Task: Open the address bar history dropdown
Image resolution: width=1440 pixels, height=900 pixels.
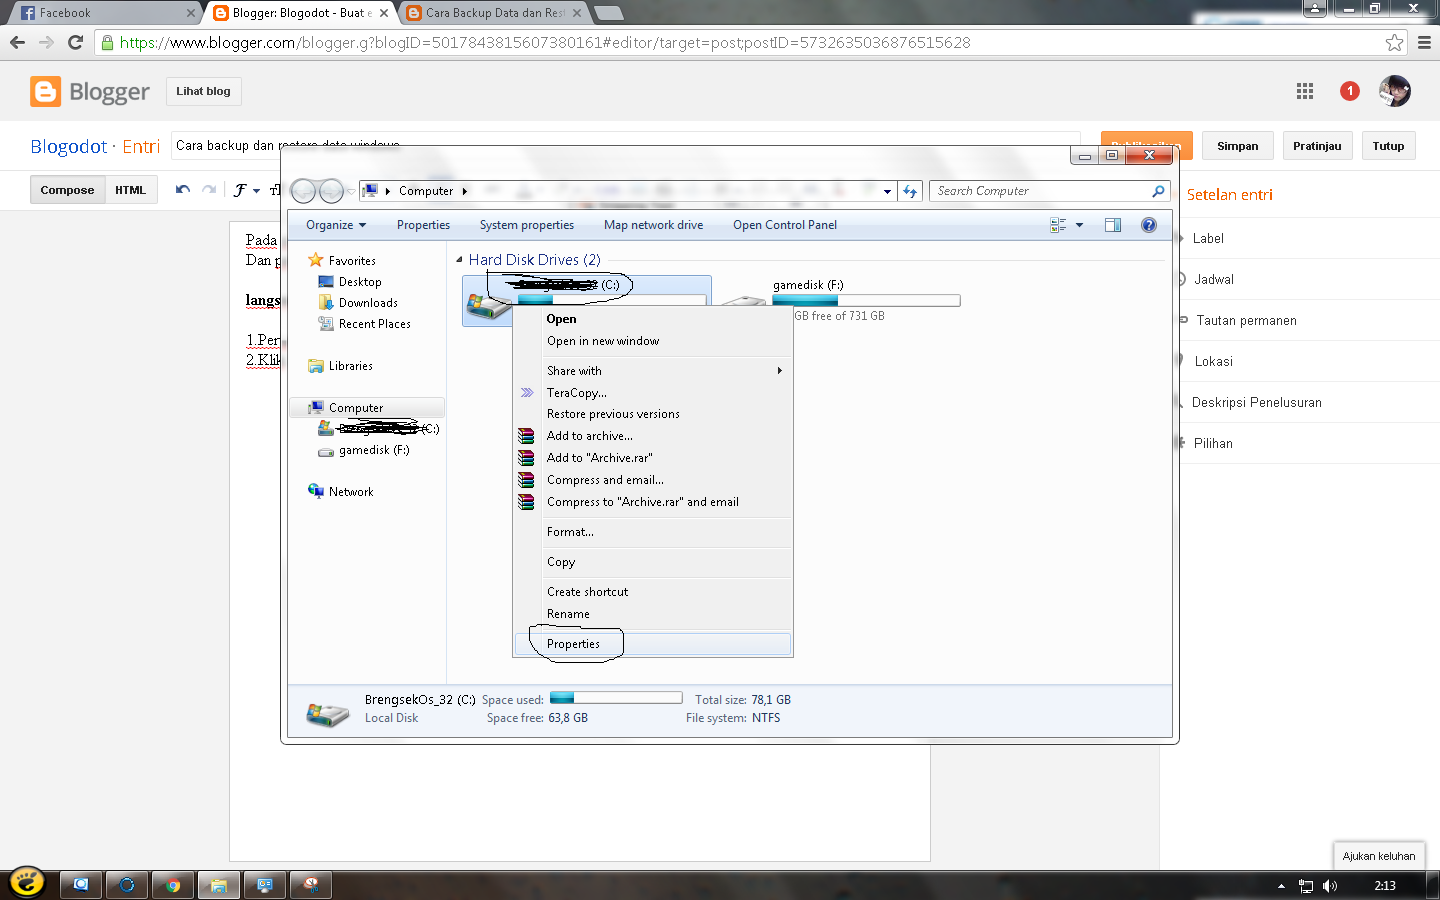Action: tap(887, 191)
